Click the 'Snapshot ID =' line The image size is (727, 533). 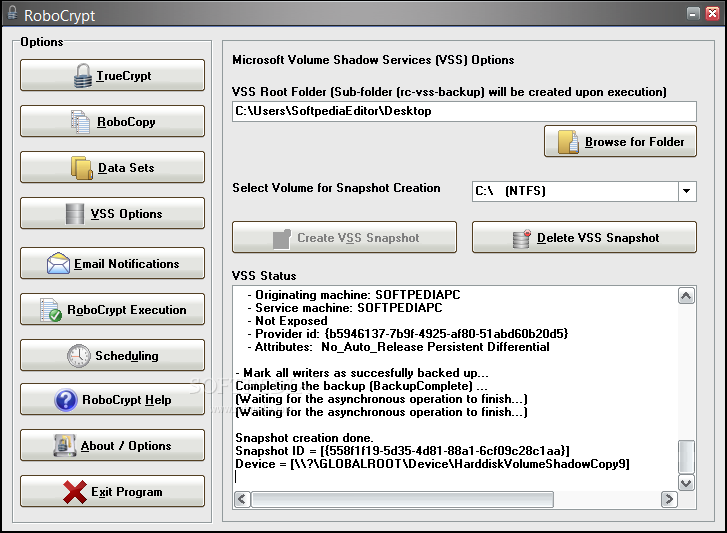402,451
